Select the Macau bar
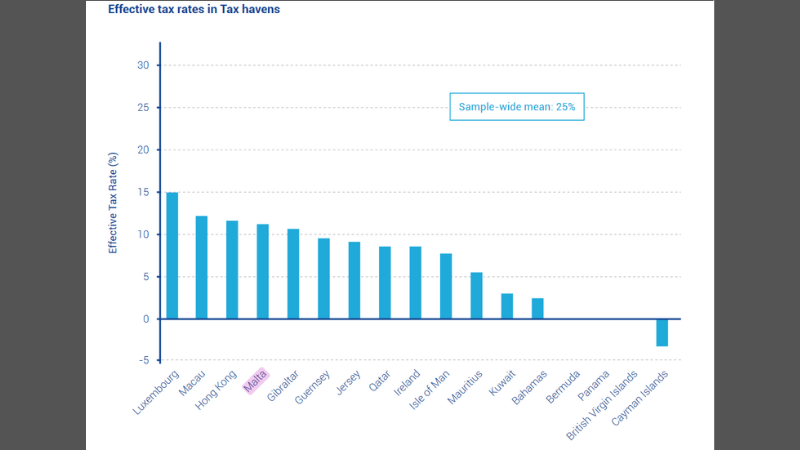800x450 pixels. click(201, 267)
